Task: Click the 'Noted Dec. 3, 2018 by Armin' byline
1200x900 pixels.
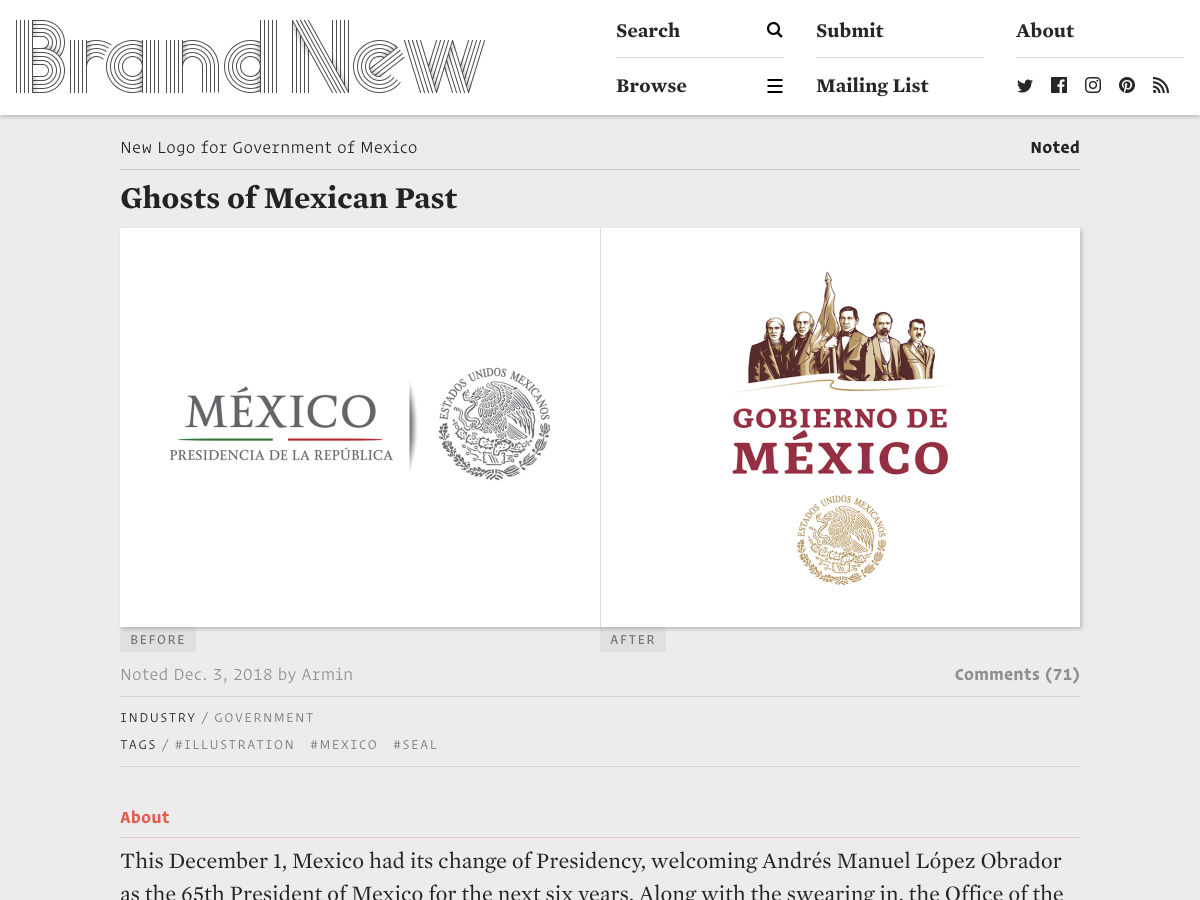Action: coord(237,674)
